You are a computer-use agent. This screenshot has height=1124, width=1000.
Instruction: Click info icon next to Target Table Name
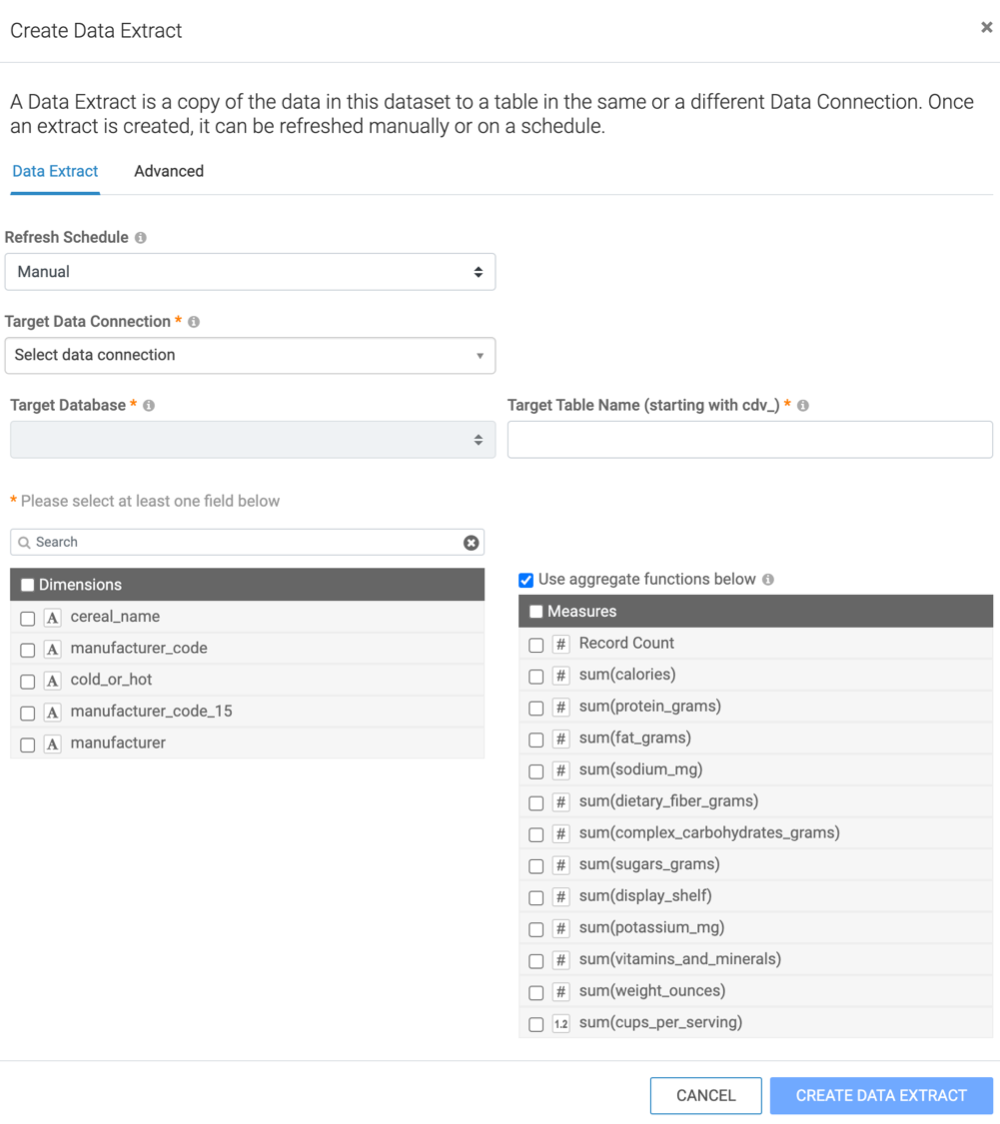pyautogui.click(x=804, y=406)
